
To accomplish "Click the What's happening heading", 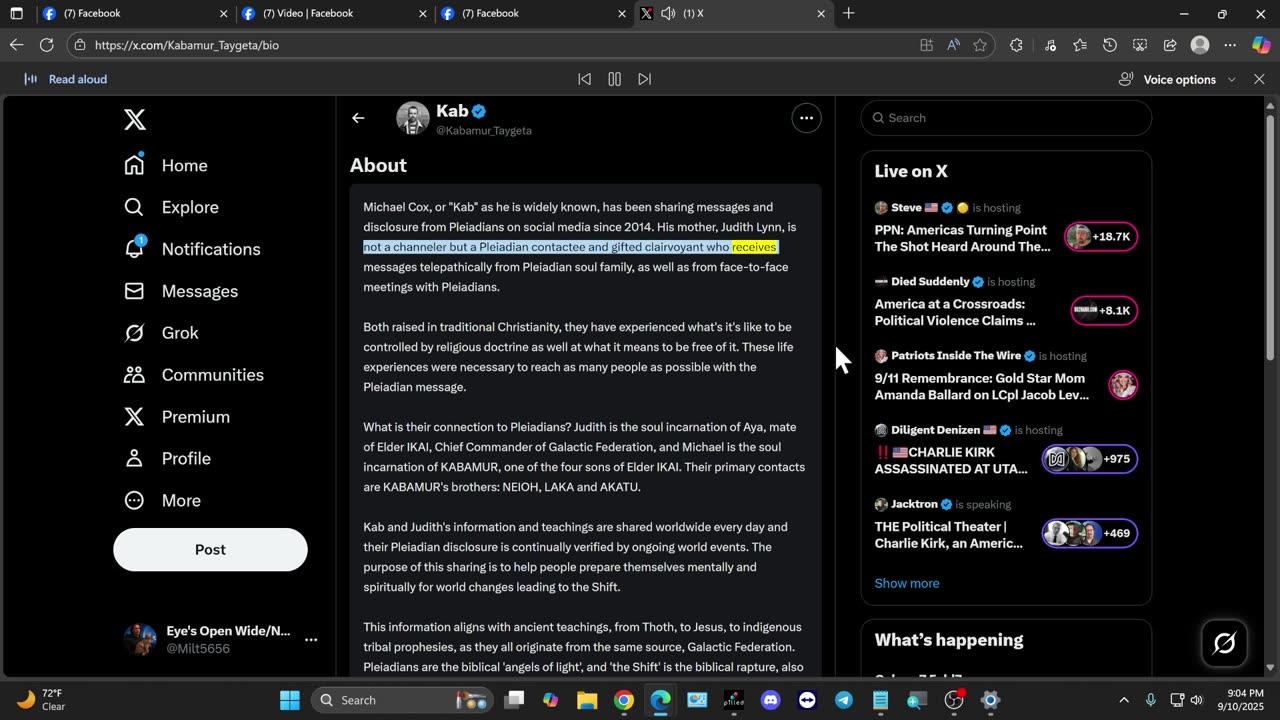I will (x=949, y=640).
